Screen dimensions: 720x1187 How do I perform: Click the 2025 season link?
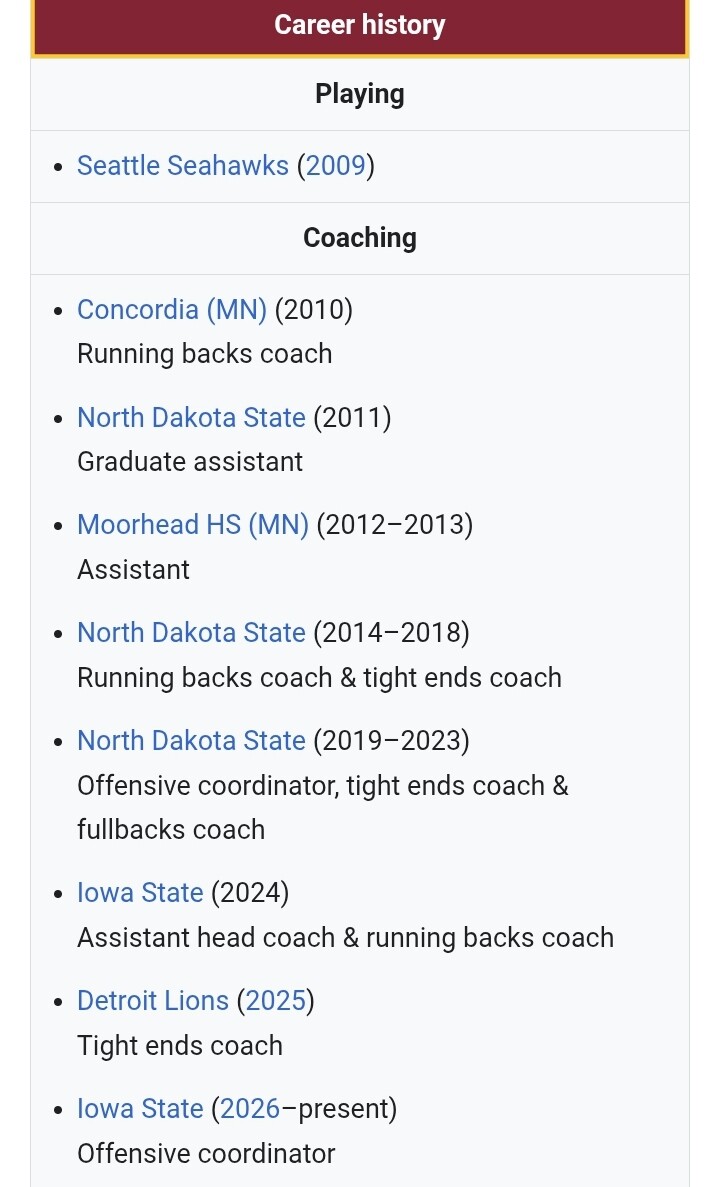coord(275,1002)
